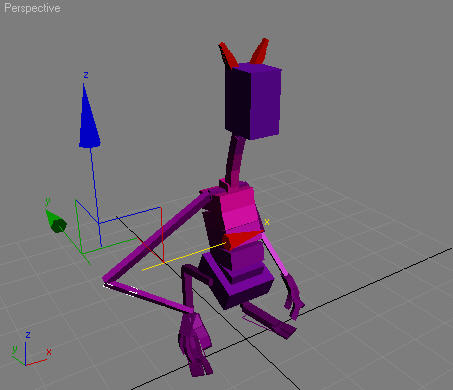The width and height of the screenshot is (453, 390).
Task: Select the left red horn
Action: click(x=229, y=55)
